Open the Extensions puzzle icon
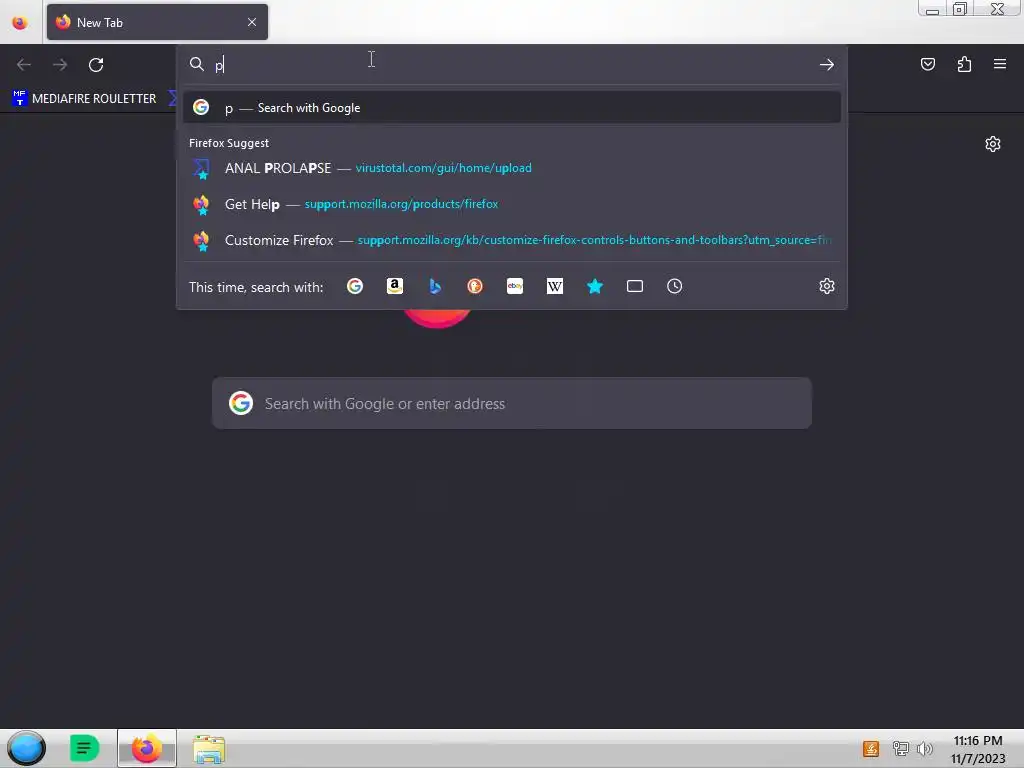This screenshot has height=768, width=1024. [965, 64]
